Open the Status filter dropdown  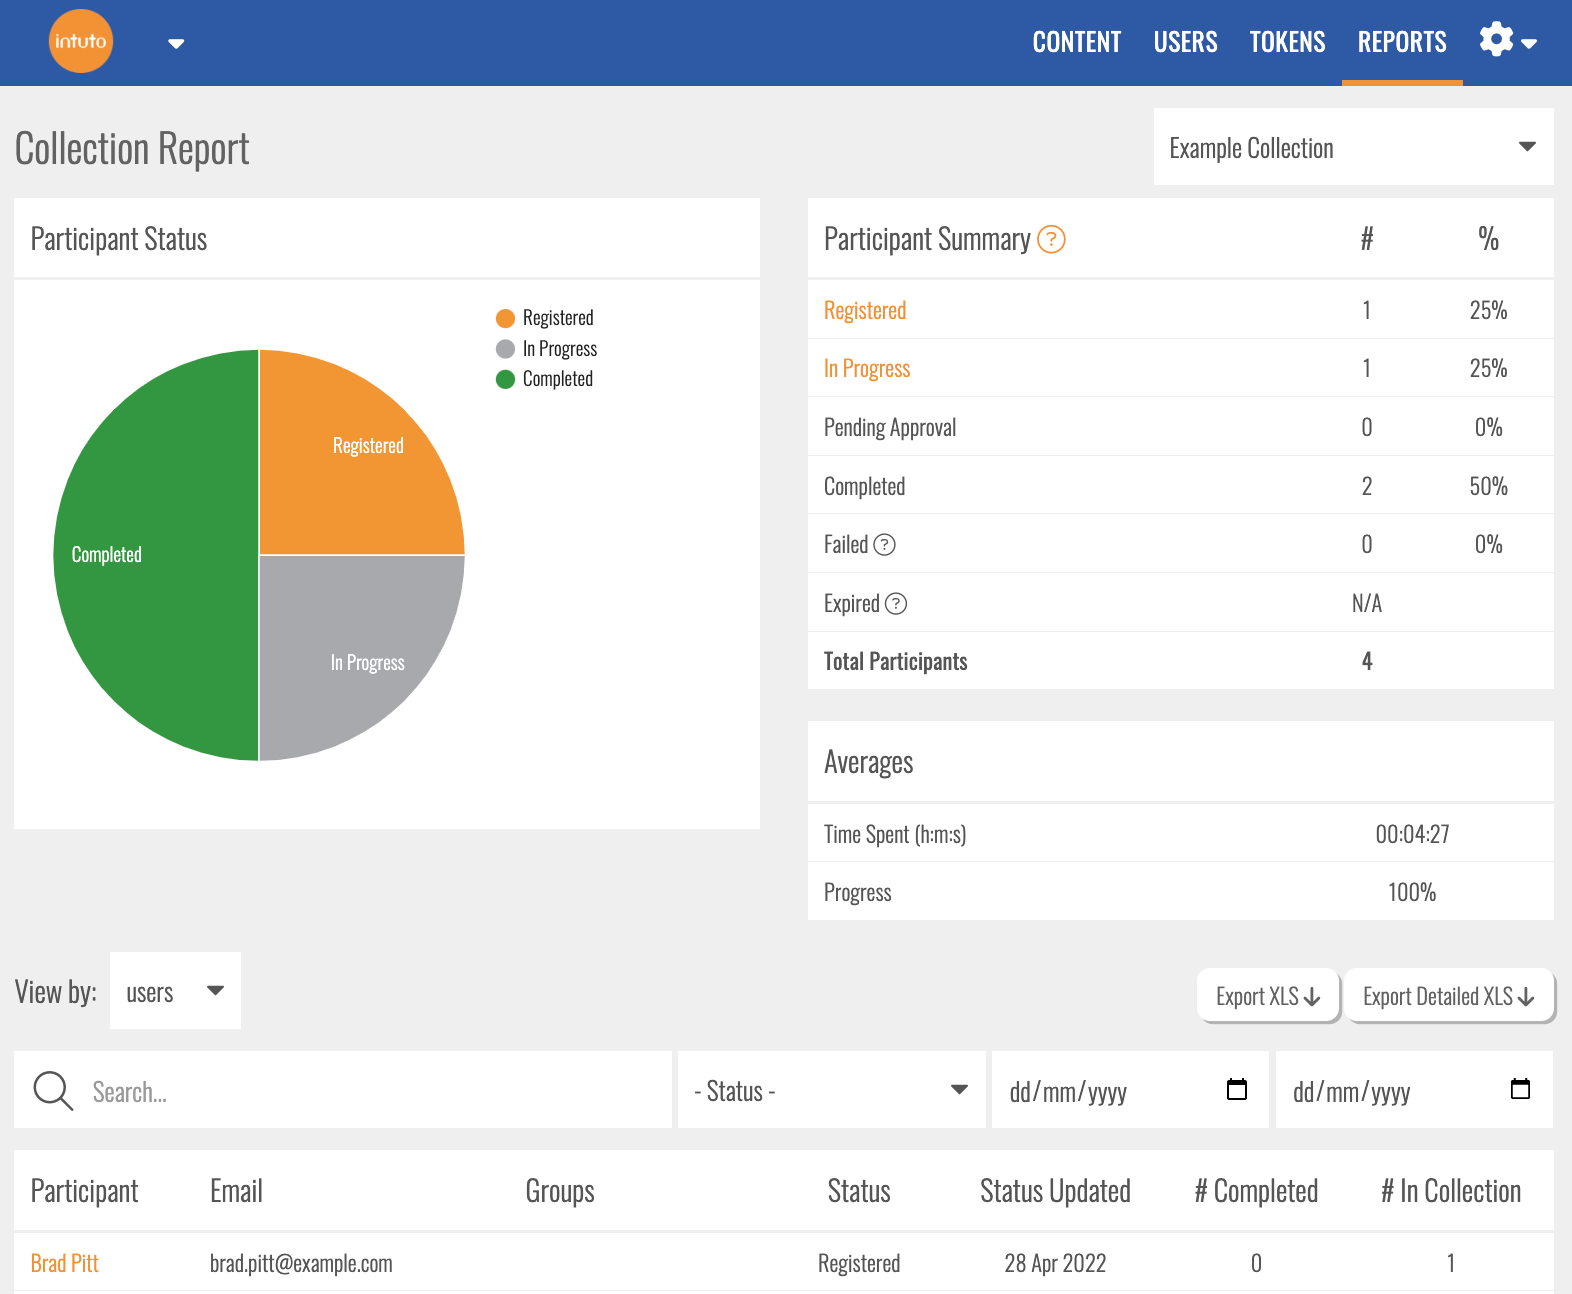831,1090
